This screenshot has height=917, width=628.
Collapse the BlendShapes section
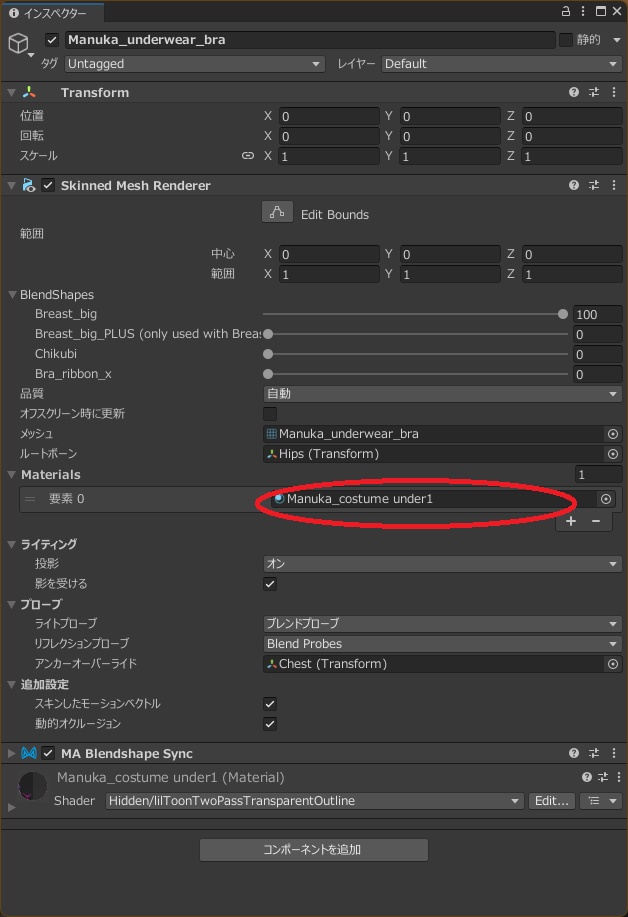pyautogui.click(x=12, y=295)
